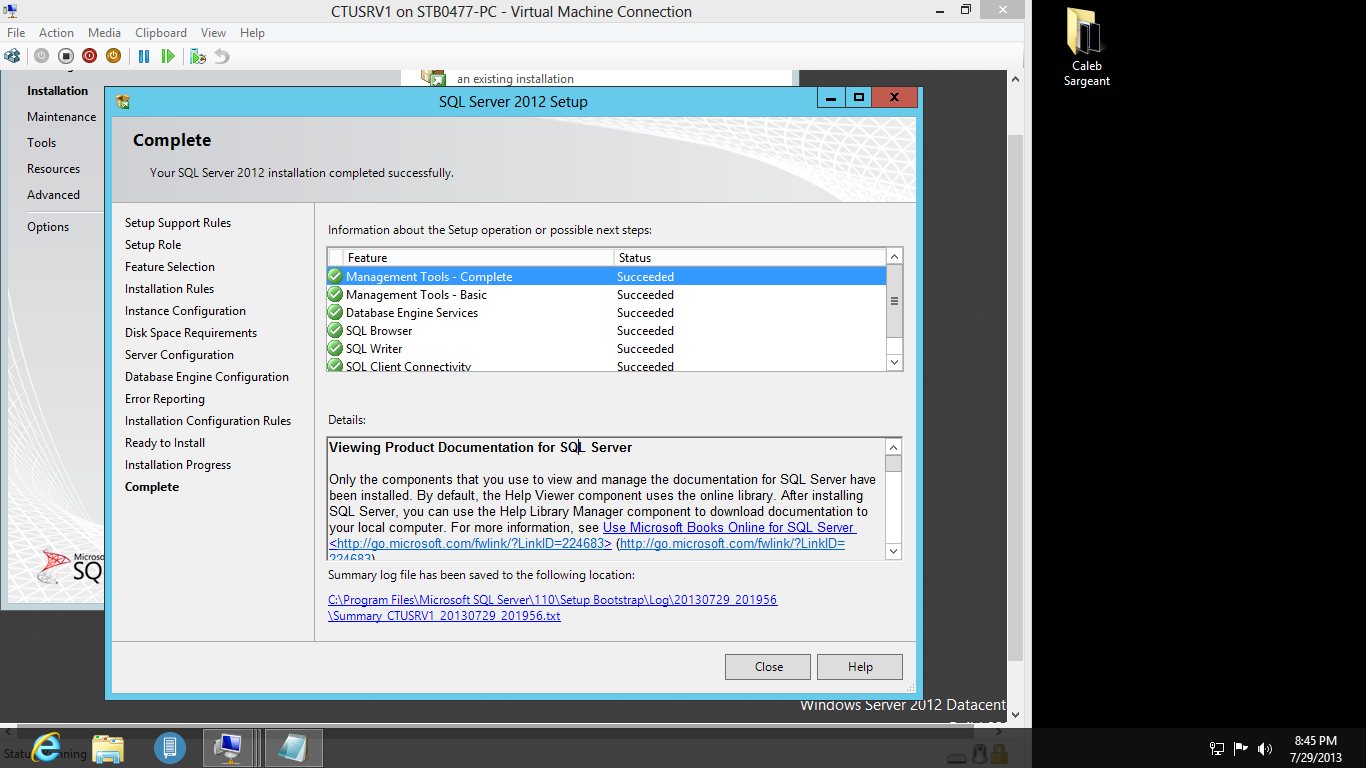The width and height of the screenshot is (1366, 768).
Task: Select Maintenance in the Installation Center sidebar
Action: (62, 117)
